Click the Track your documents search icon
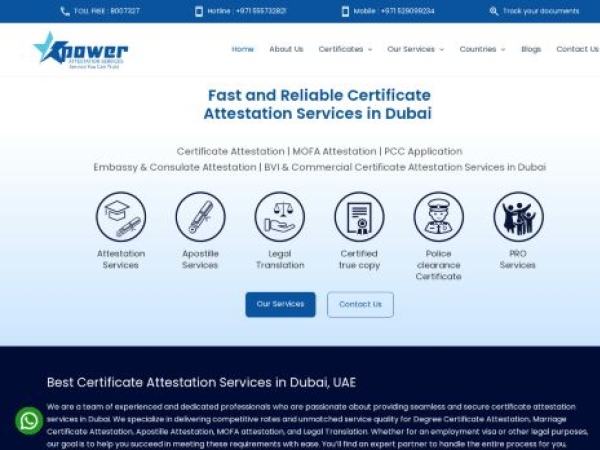The image size is (600, 450). tap(494, 11)
